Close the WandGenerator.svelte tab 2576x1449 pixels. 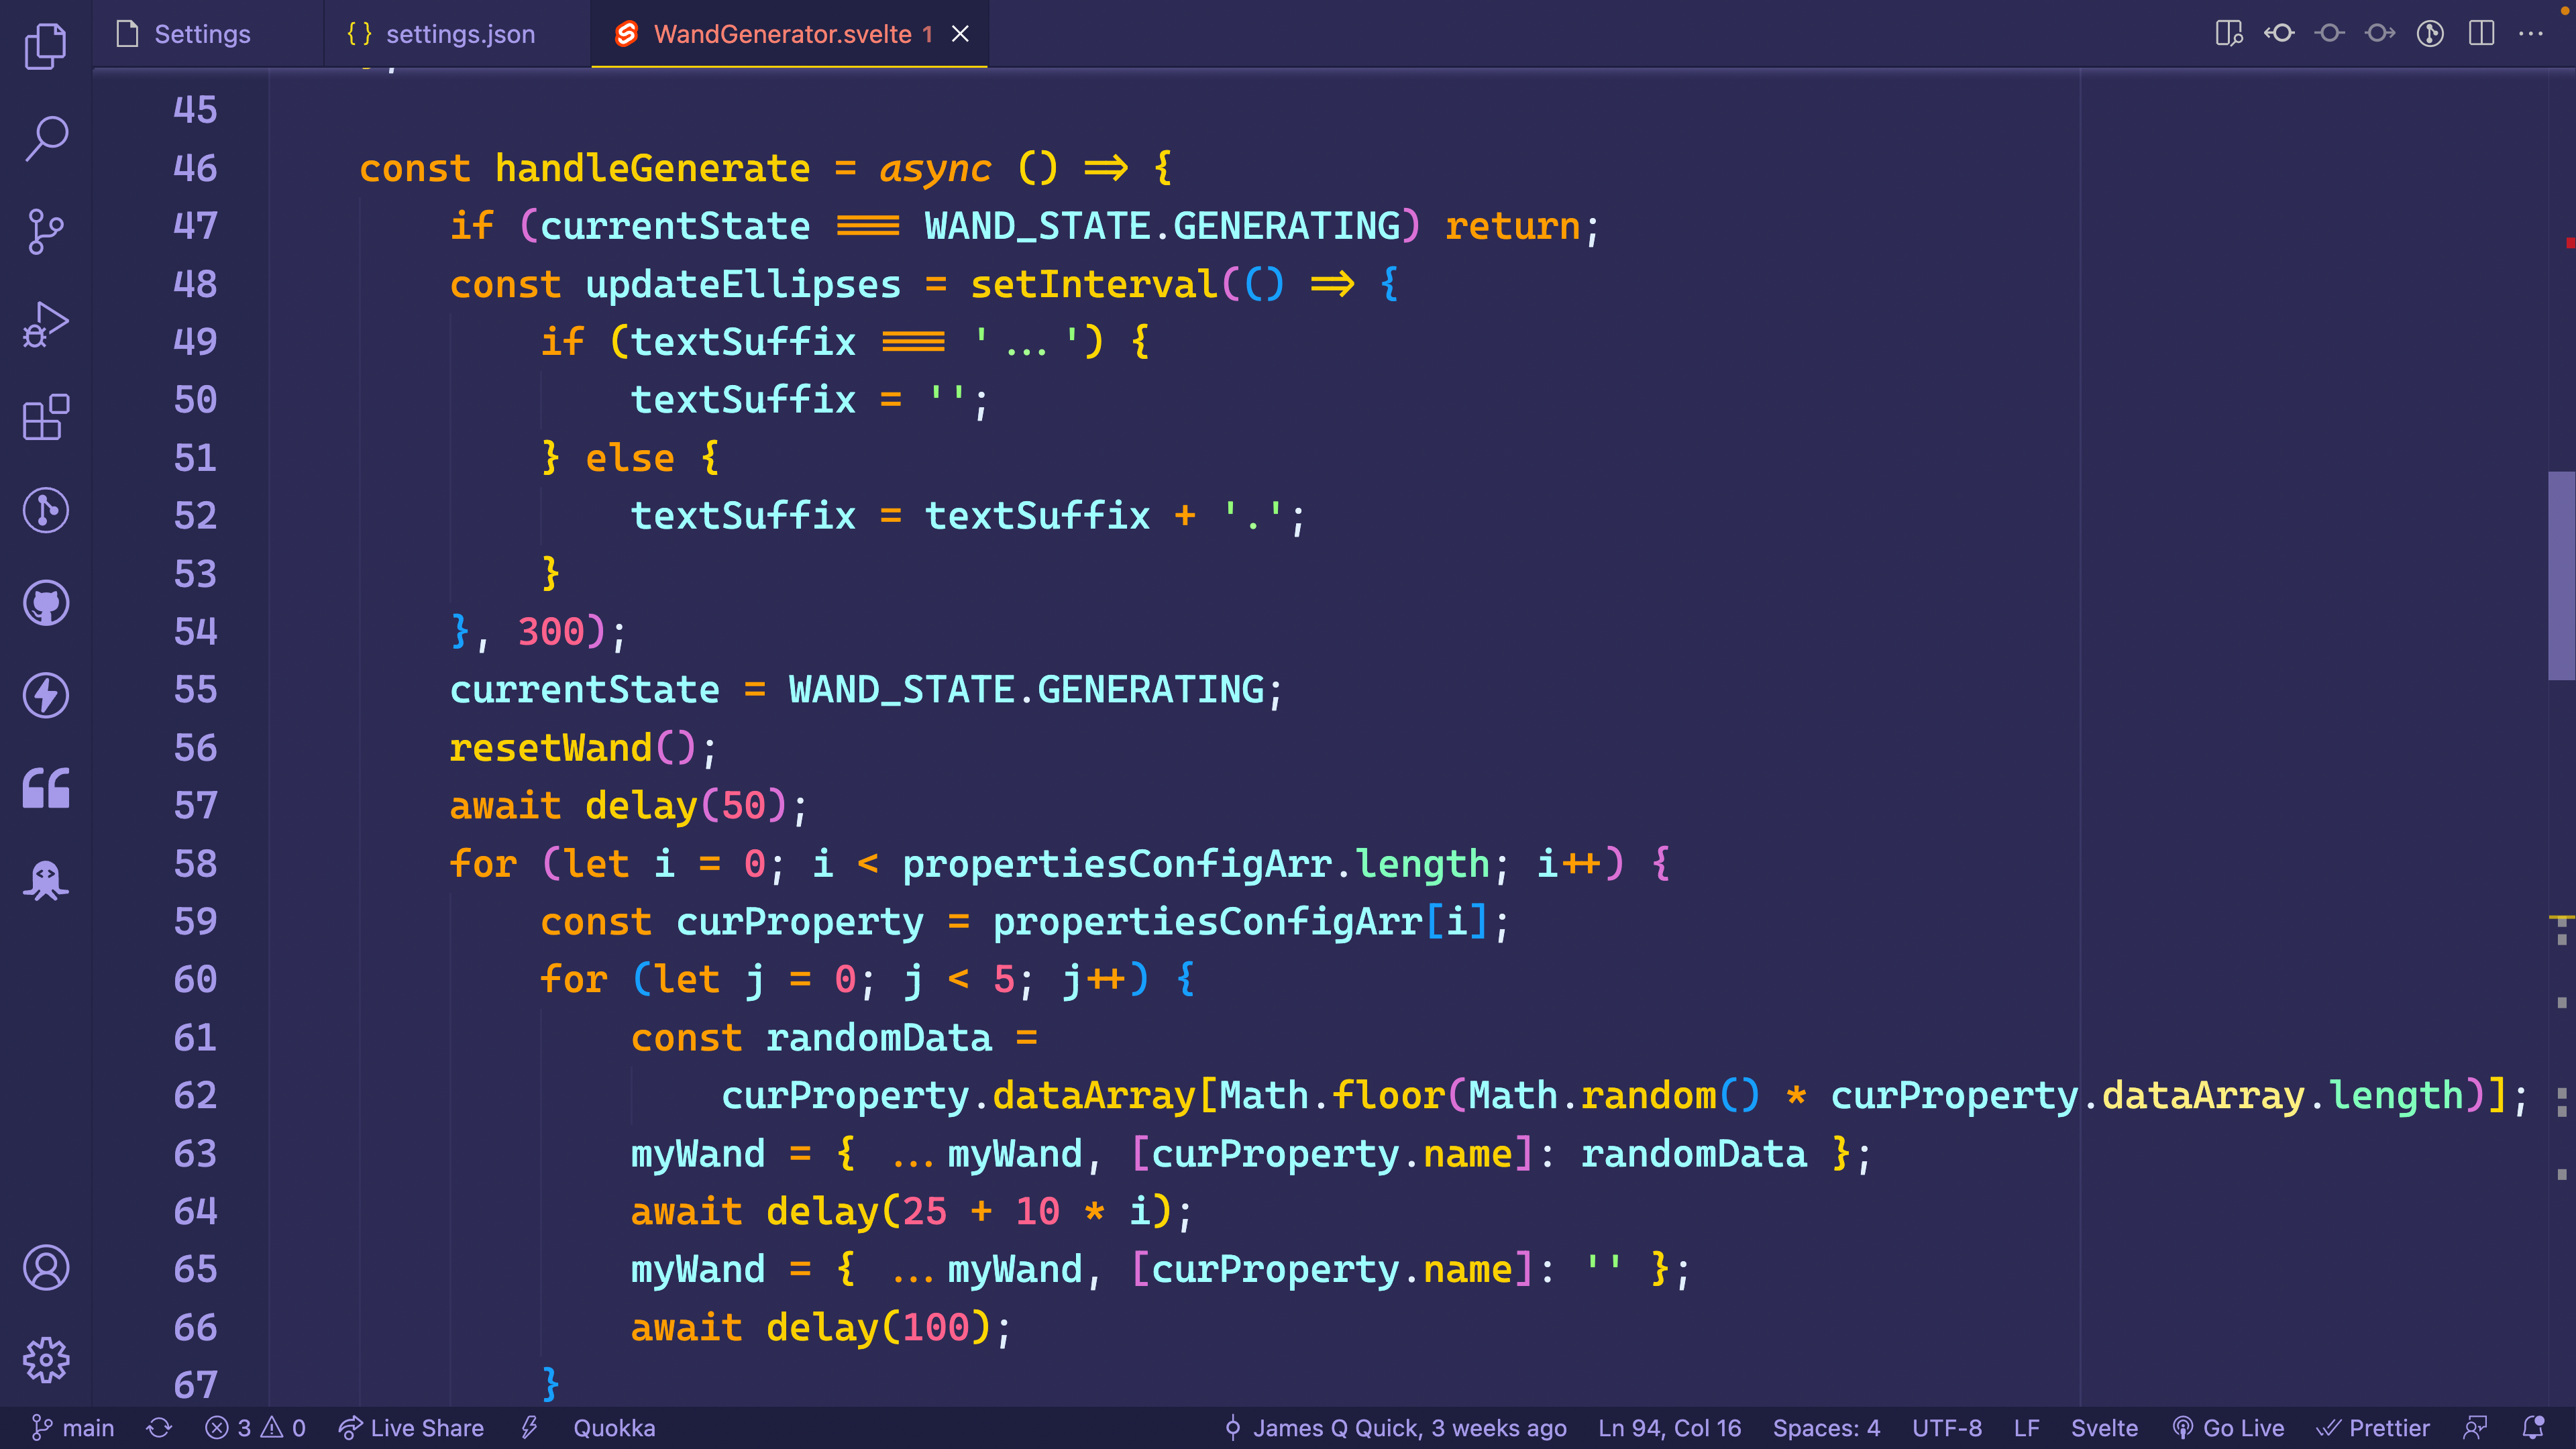click(x=960, y=34)
